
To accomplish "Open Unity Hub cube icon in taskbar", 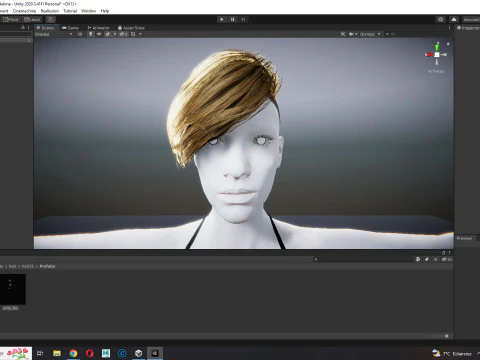I will tap(139, 353).
